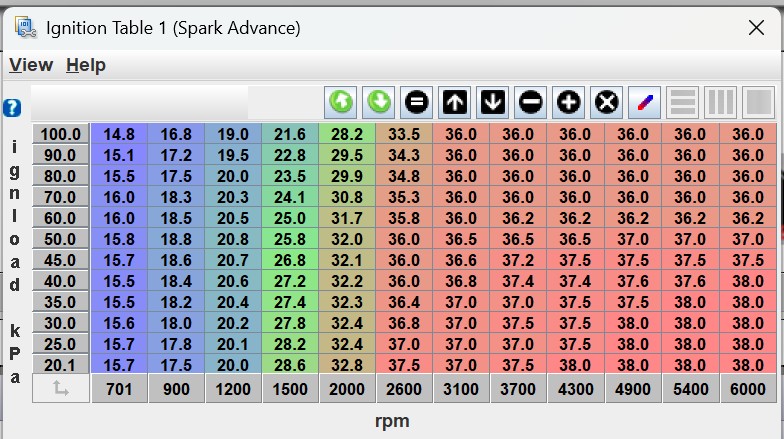The image size is (784, 439).
Task: Click the solid gray square toolbar icon
Action: pos(758,102)
